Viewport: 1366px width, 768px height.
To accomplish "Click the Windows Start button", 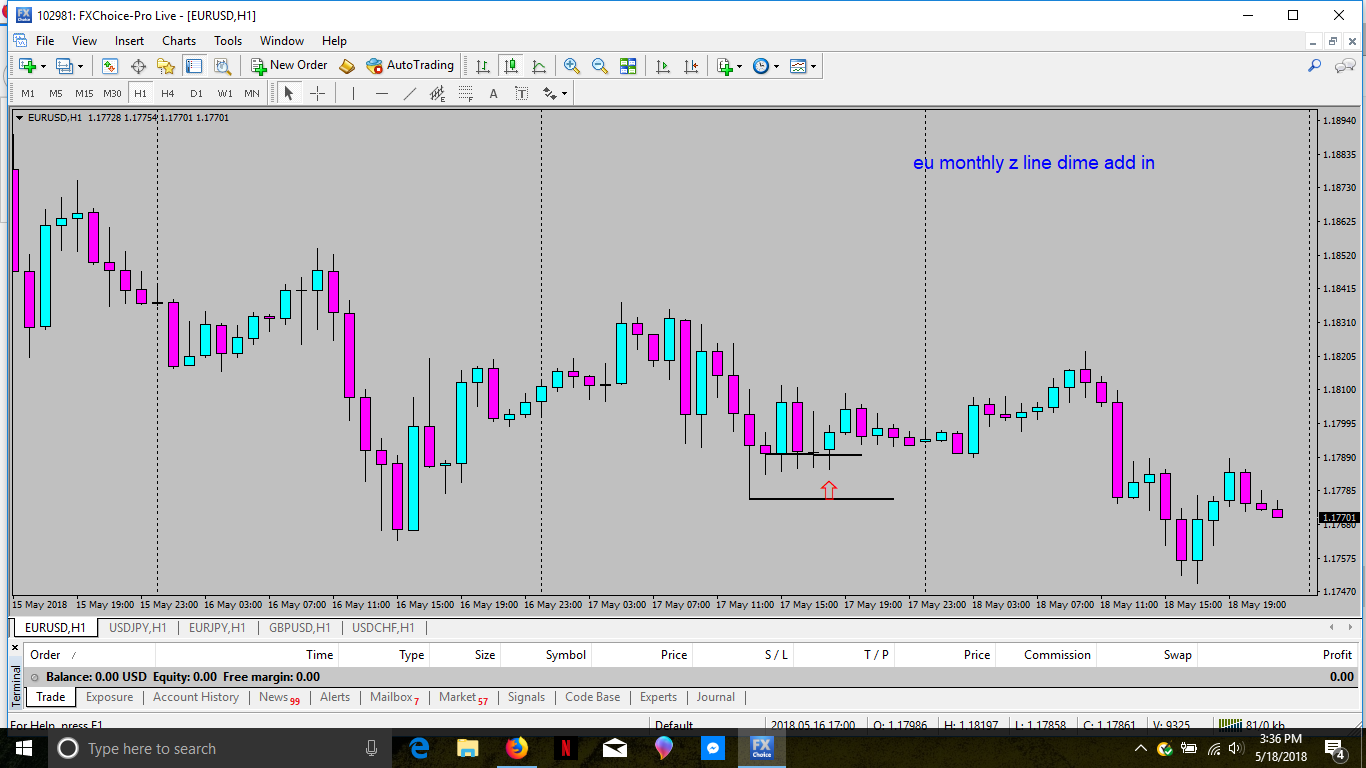I will pos(24,748).
